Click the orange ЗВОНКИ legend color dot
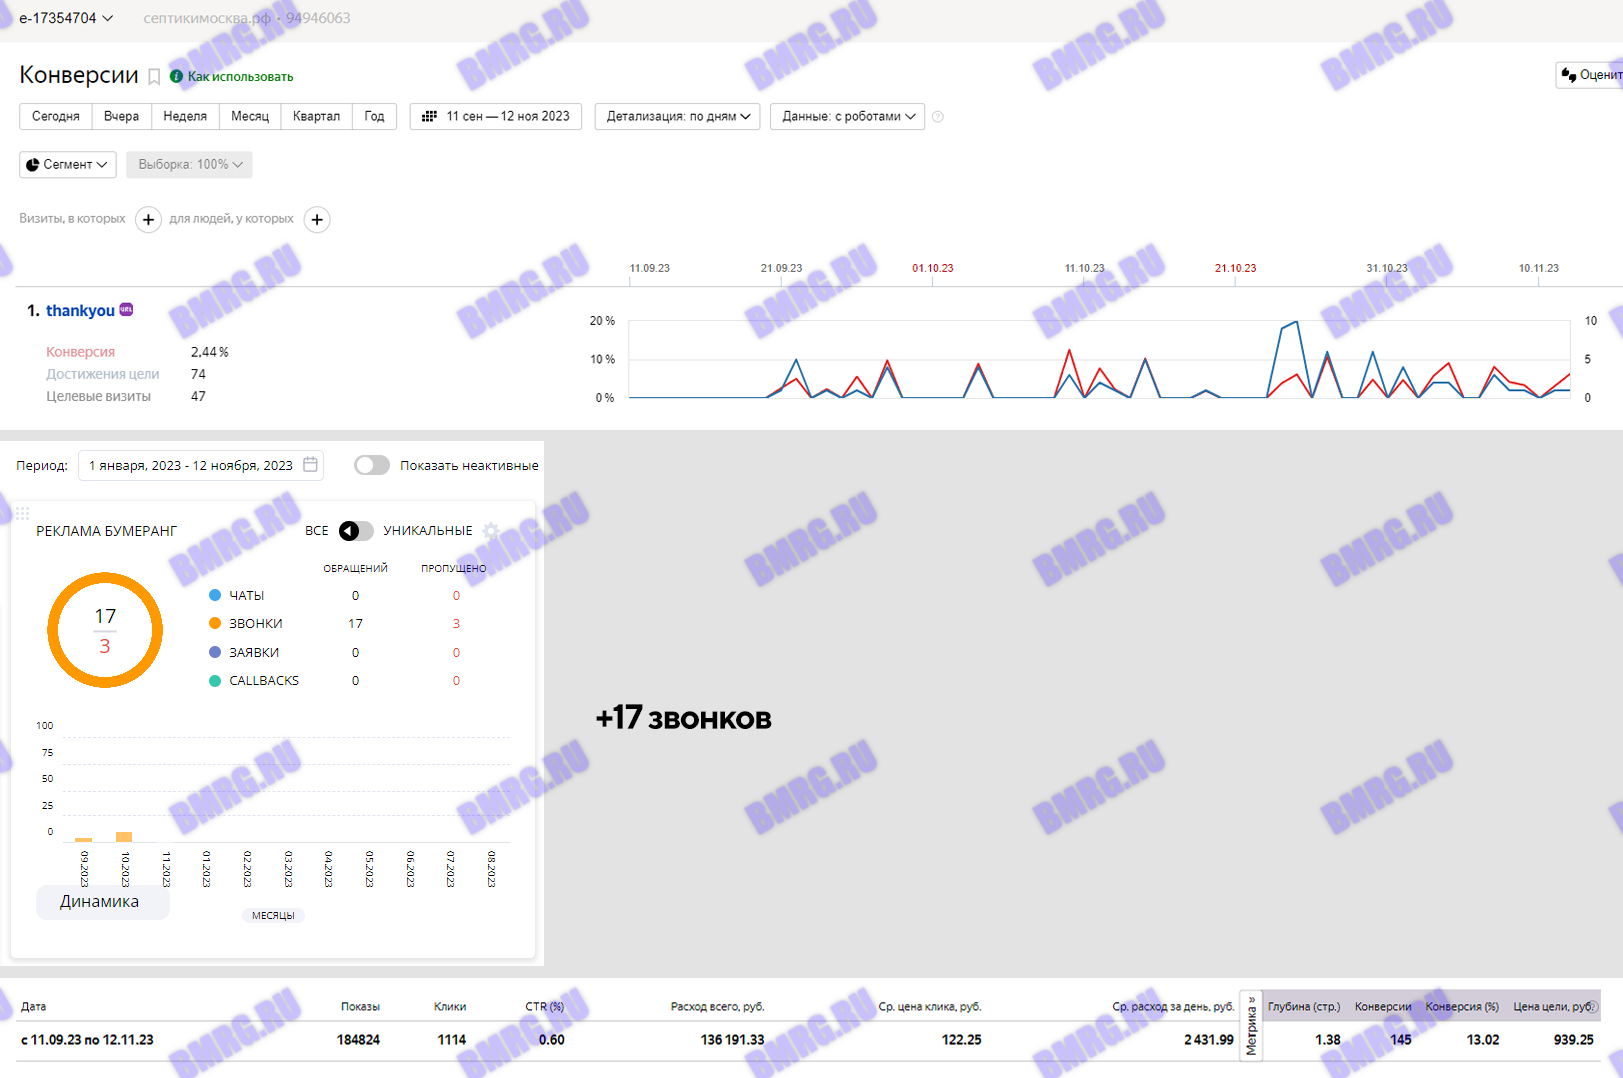Screen dimensions: 1623x1078 pyautogui.click(x=215, y=623)
